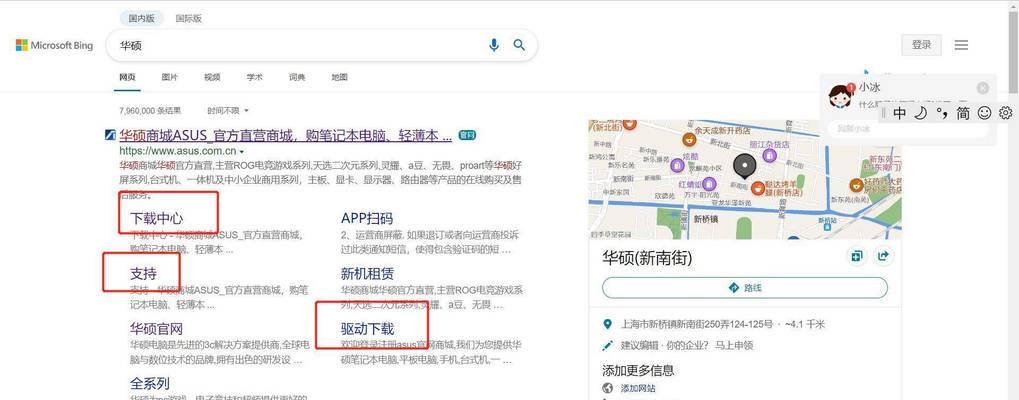Open the 新机租赁 sitelink

coord(367,273)
